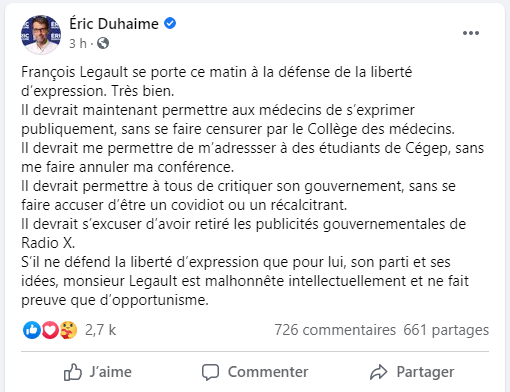This screenshot has height=392, width=510.
Task: Click Éric Duhaime's profile picture
Action: click(41, 35)
